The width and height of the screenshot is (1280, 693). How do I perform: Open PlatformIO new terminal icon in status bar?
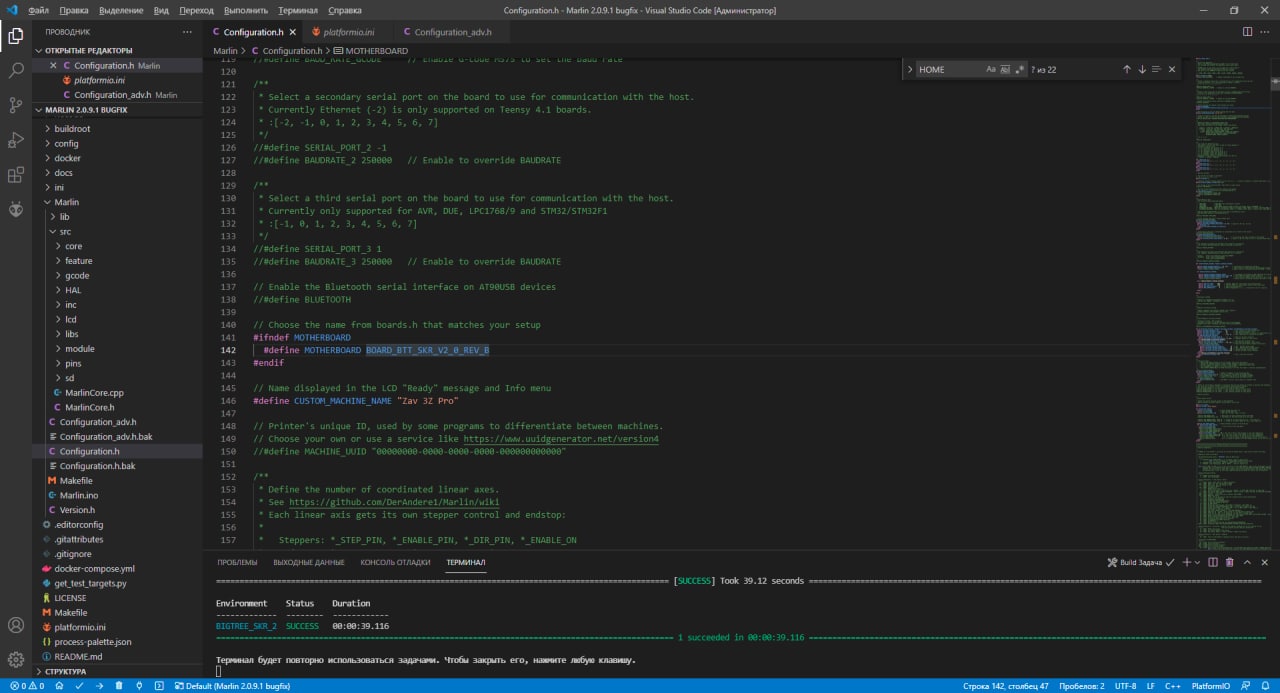pyautogui.click(x=159, y=686)
